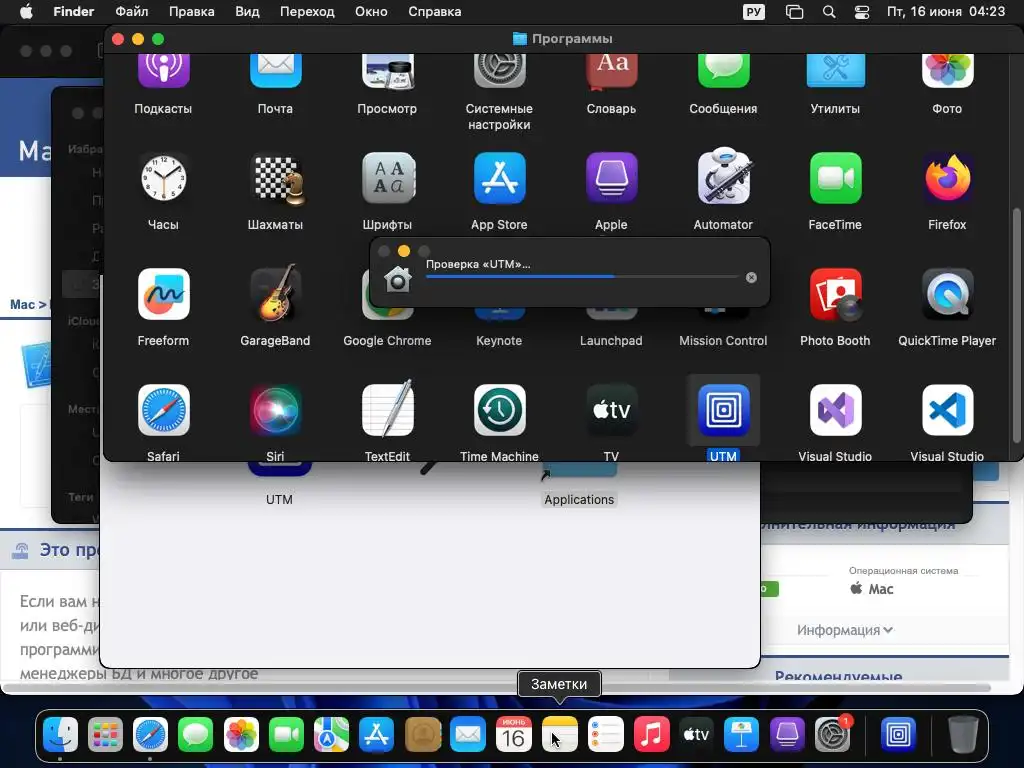The image size is (1024, 768).
Task: Open Keynote from the Dock
Action: click(x=741, y=734)
